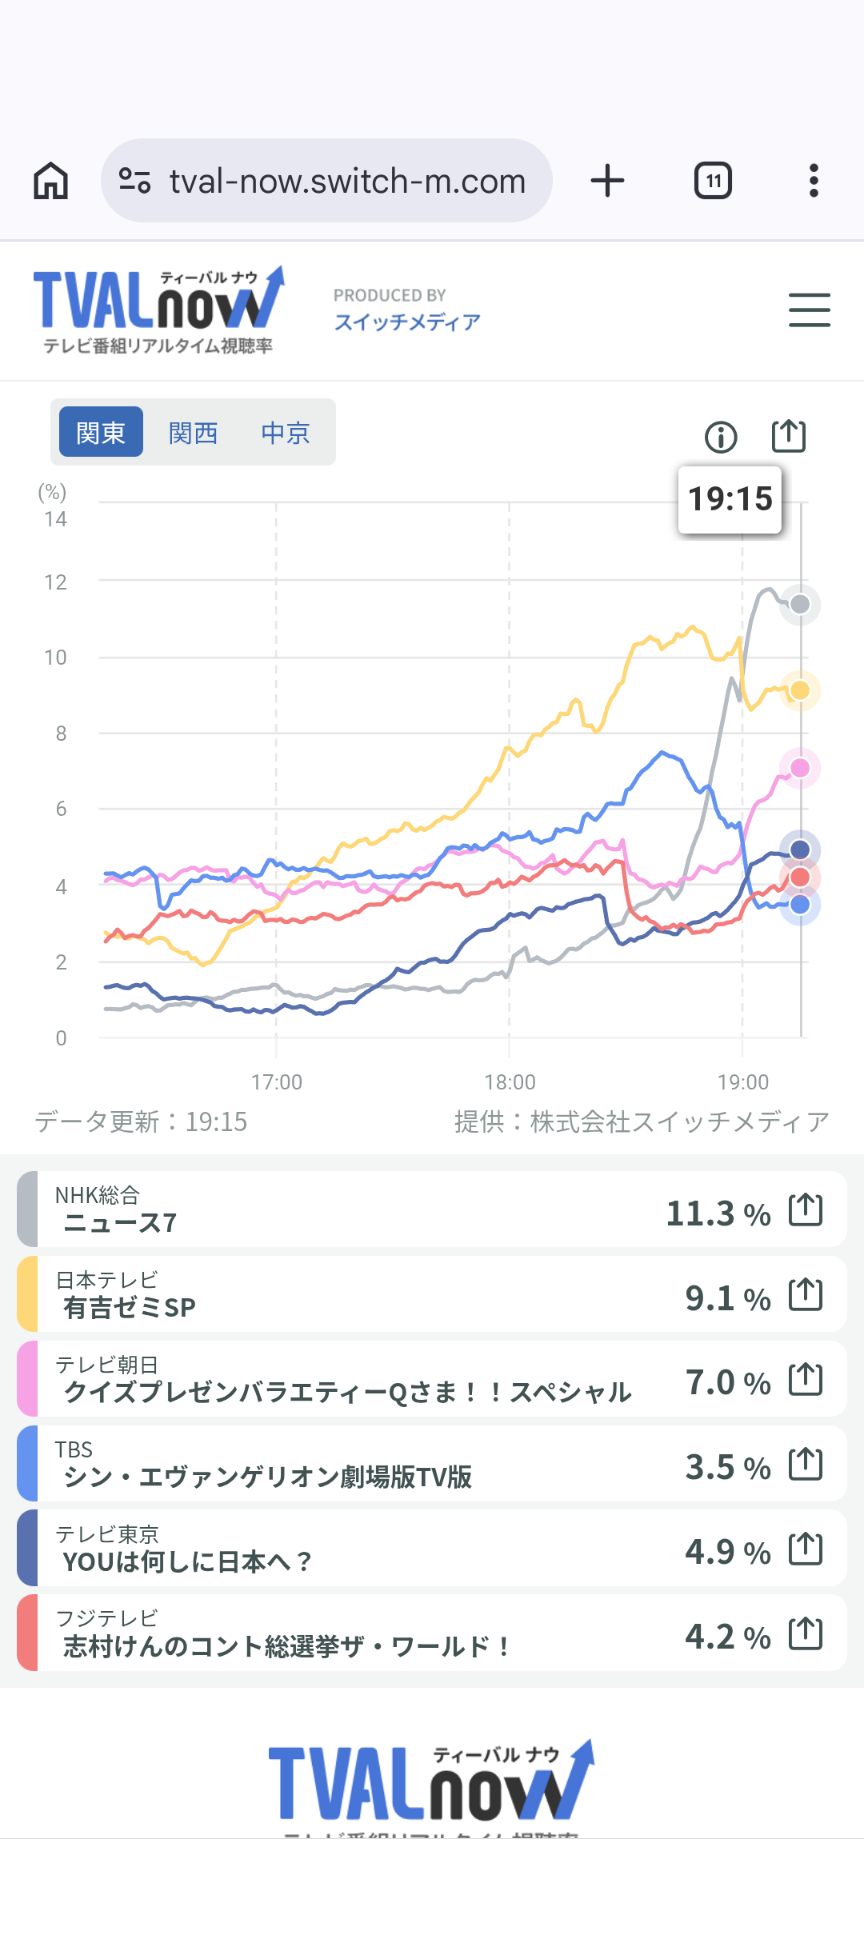Select the 関東 region tab
The height and width of the screenshot is (1939, 864).
pos(101,433)
